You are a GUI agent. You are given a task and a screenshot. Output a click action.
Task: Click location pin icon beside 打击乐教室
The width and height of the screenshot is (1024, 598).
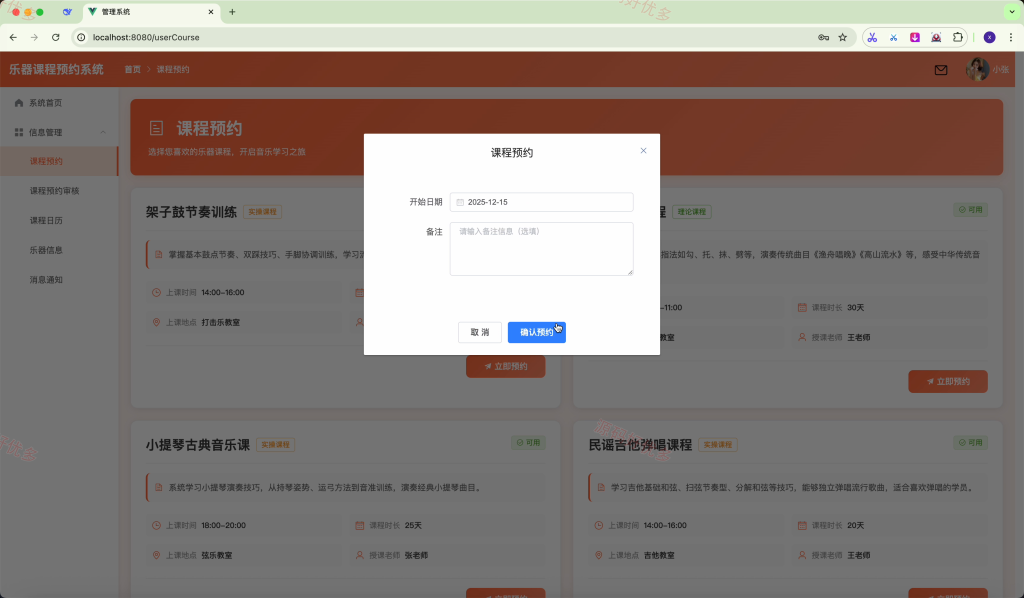[156, 323]
